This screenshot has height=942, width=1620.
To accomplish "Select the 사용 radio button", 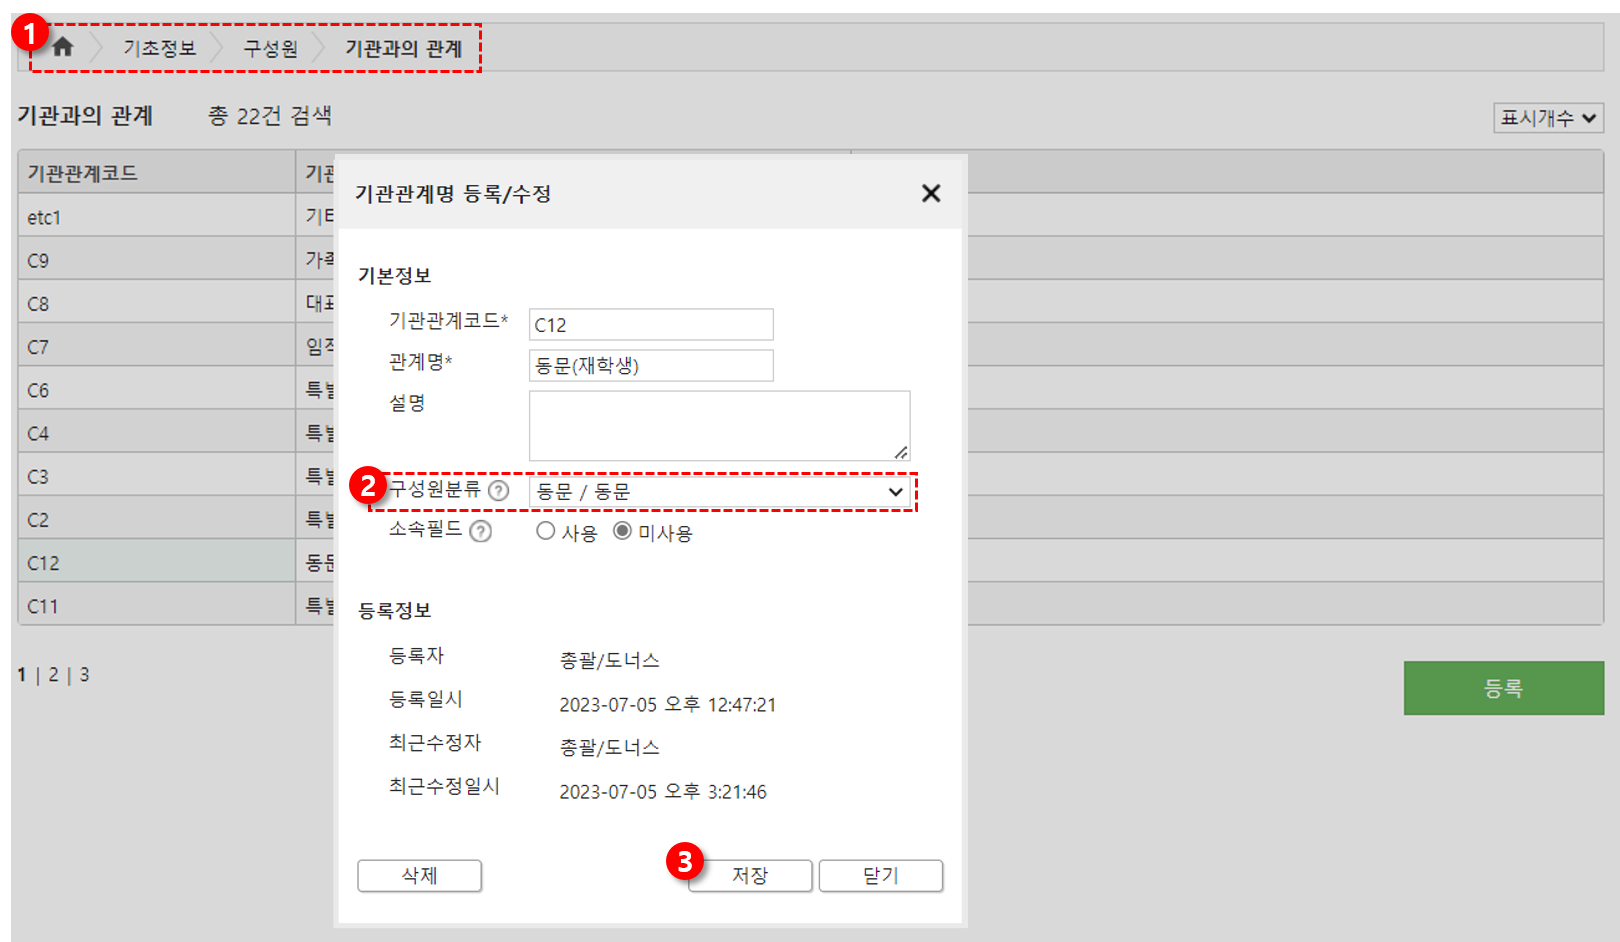I will [545, 531].
